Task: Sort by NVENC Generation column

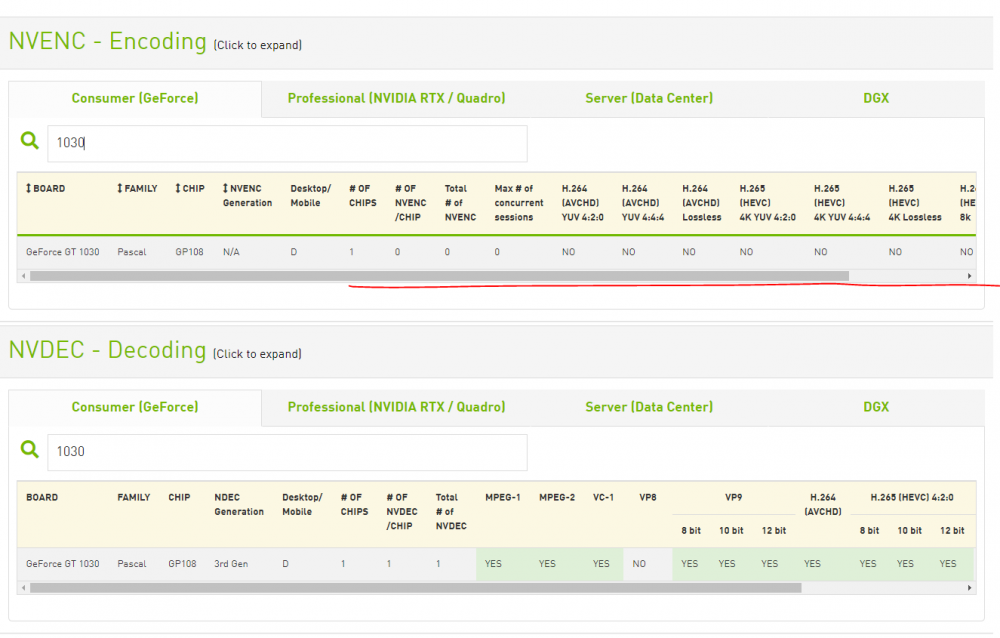Action: [247, 196]
